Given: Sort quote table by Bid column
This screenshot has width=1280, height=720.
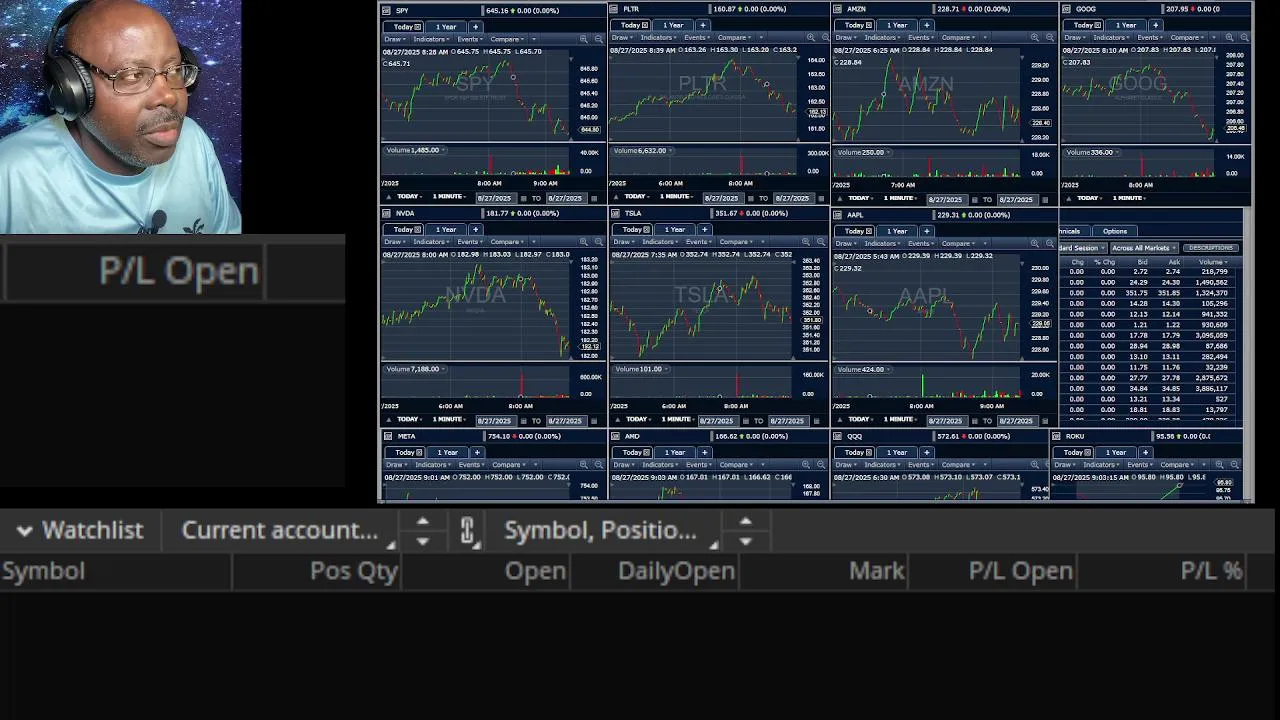Looking at the screenshot, I should (1142, 262).
